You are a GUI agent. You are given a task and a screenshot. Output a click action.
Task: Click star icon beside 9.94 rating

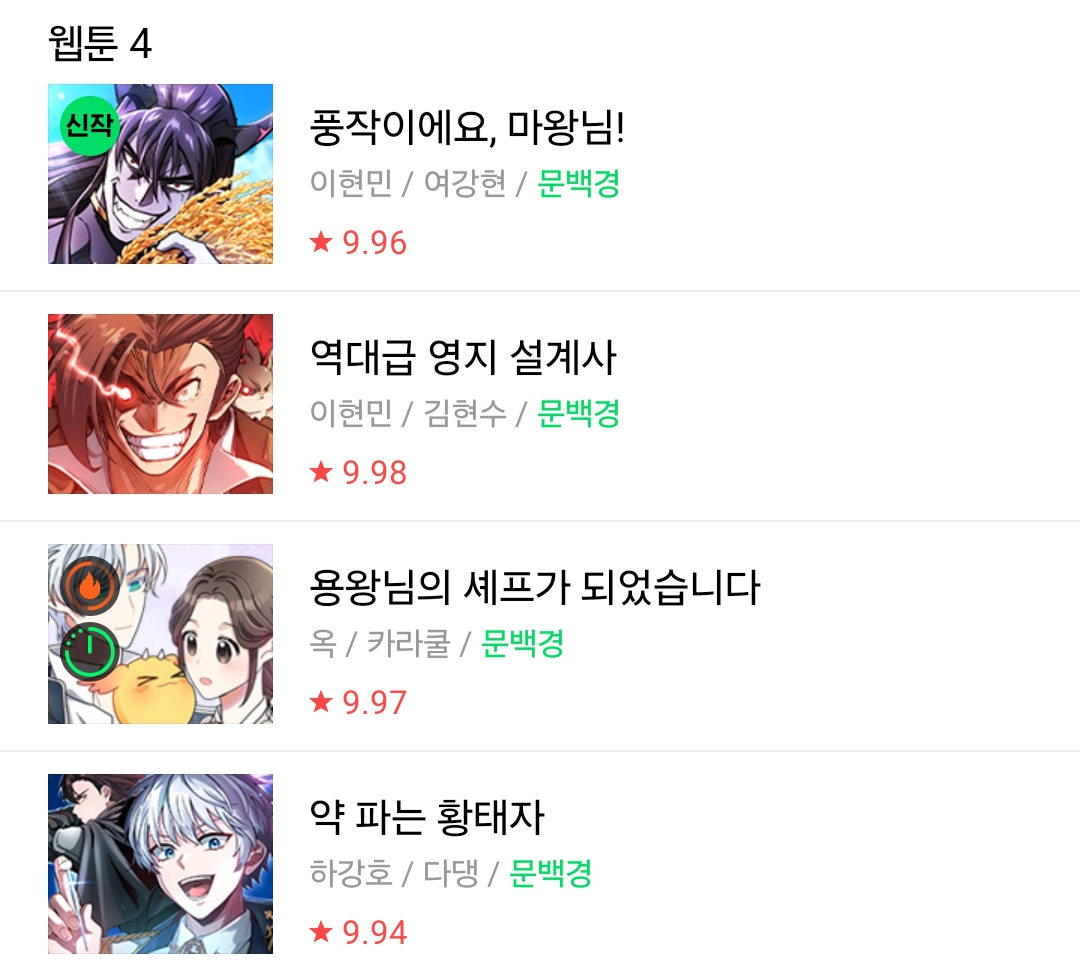click(321, 932)
